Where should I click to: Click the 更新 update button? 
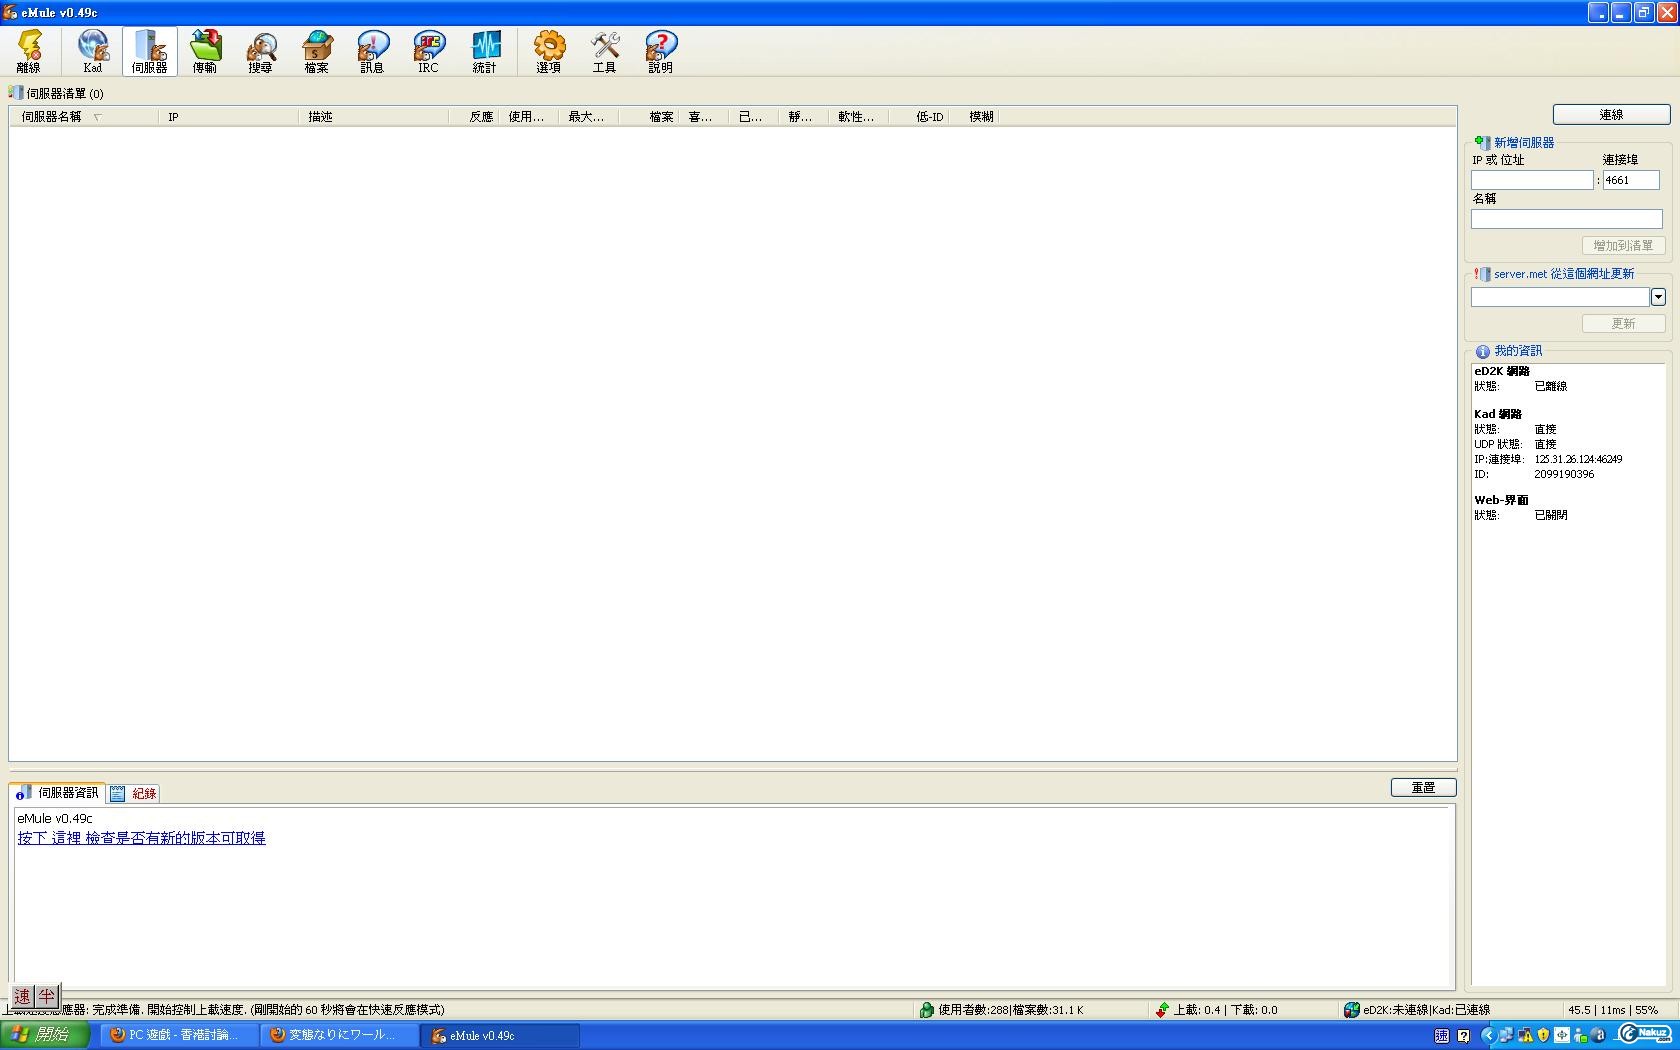(x=1623, y=324)
